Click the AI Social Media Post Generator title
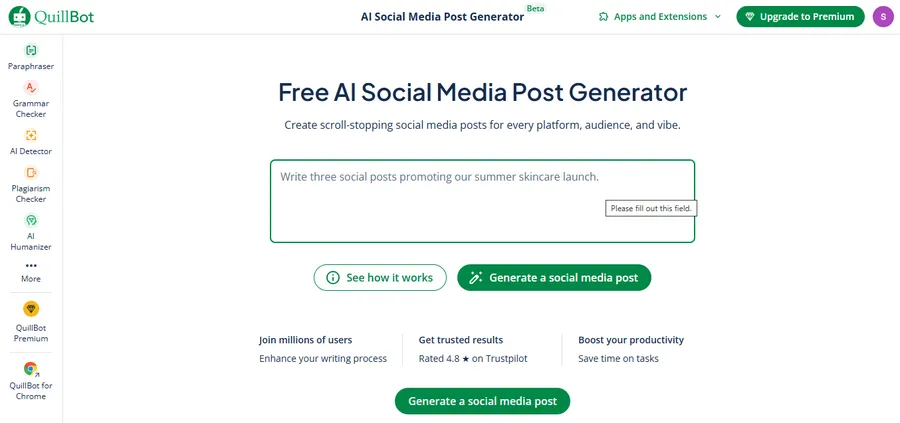The image size is (900, 423). tap(442, 17)
